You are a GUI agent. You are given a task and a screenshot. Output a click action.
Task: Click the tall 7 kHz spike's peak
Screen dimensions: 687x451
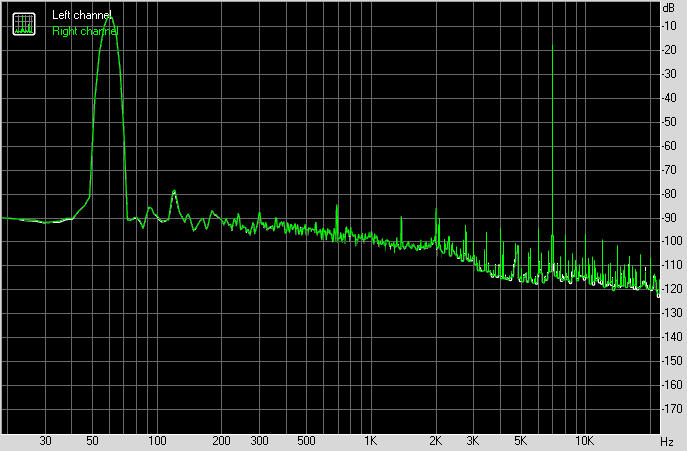pyautogui.click(x=552, y=45)
